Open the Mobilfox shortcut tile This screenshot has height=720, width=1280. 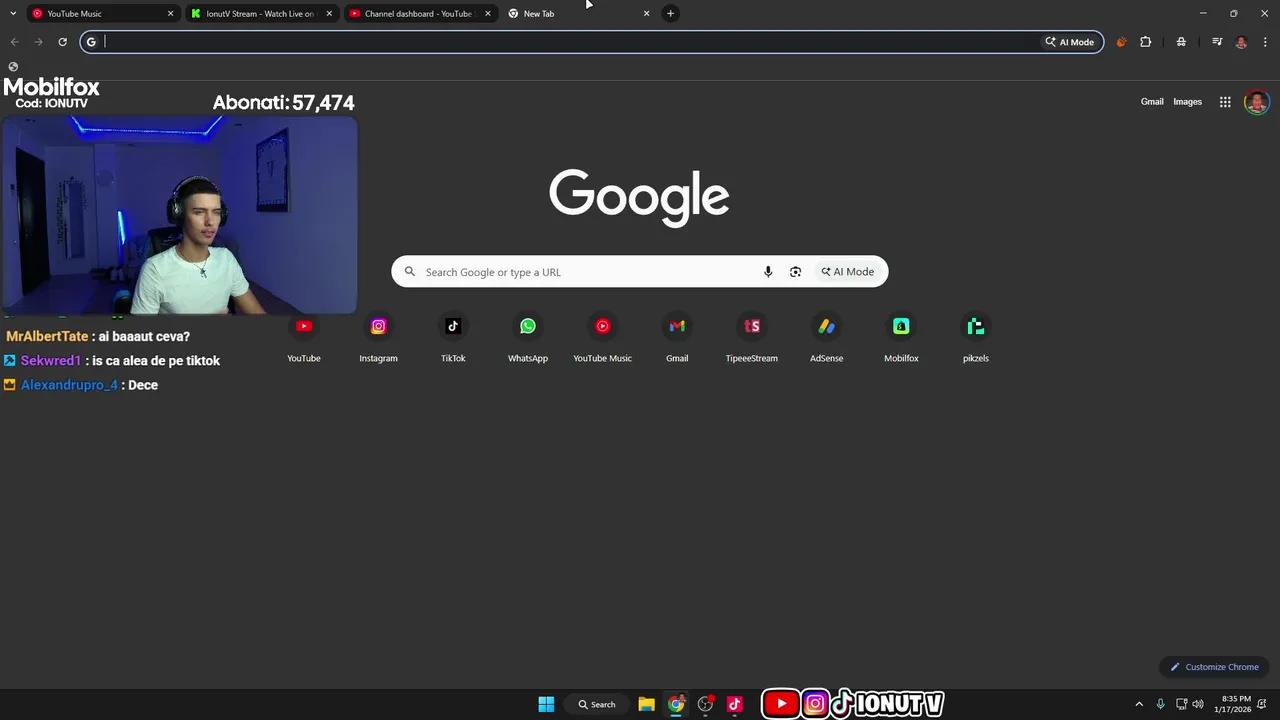click(901, 338)
